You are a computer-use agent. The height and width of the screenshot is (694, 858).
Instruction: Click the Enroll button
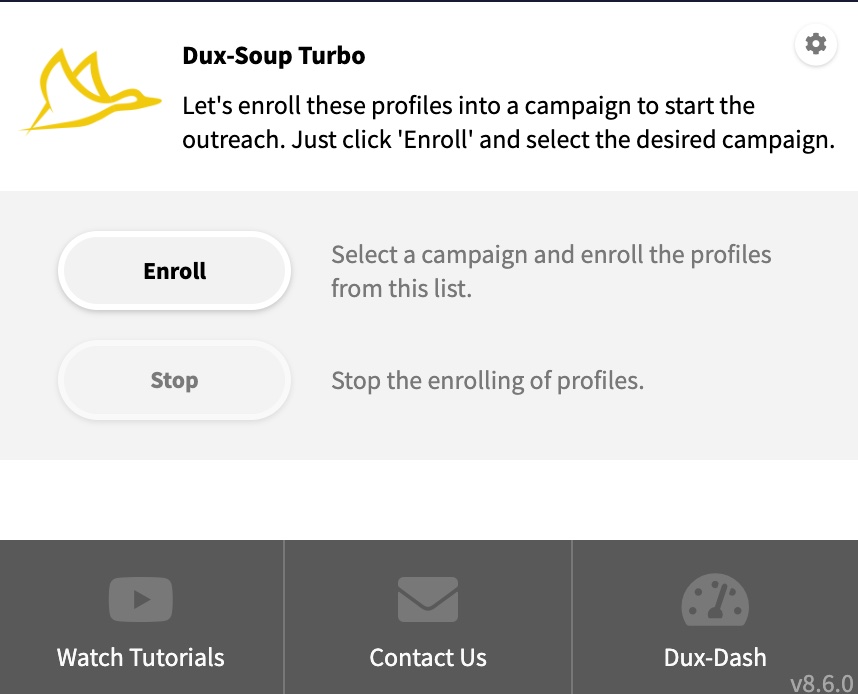click(x=174, y=270)
